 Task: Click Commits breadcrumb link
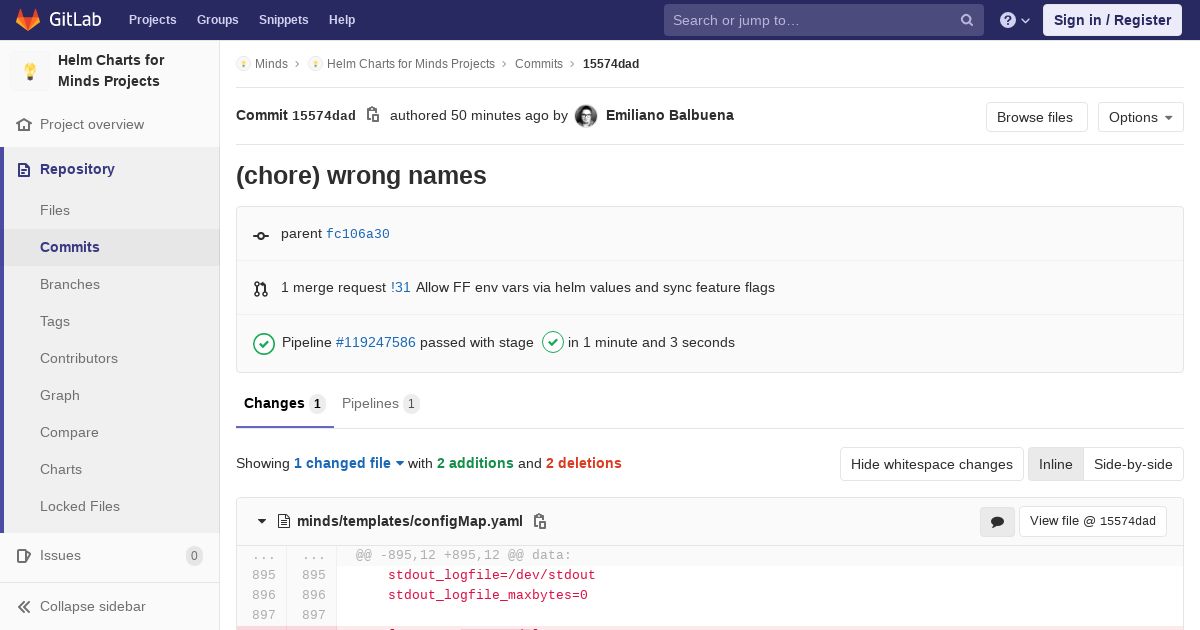pos(539,64)
